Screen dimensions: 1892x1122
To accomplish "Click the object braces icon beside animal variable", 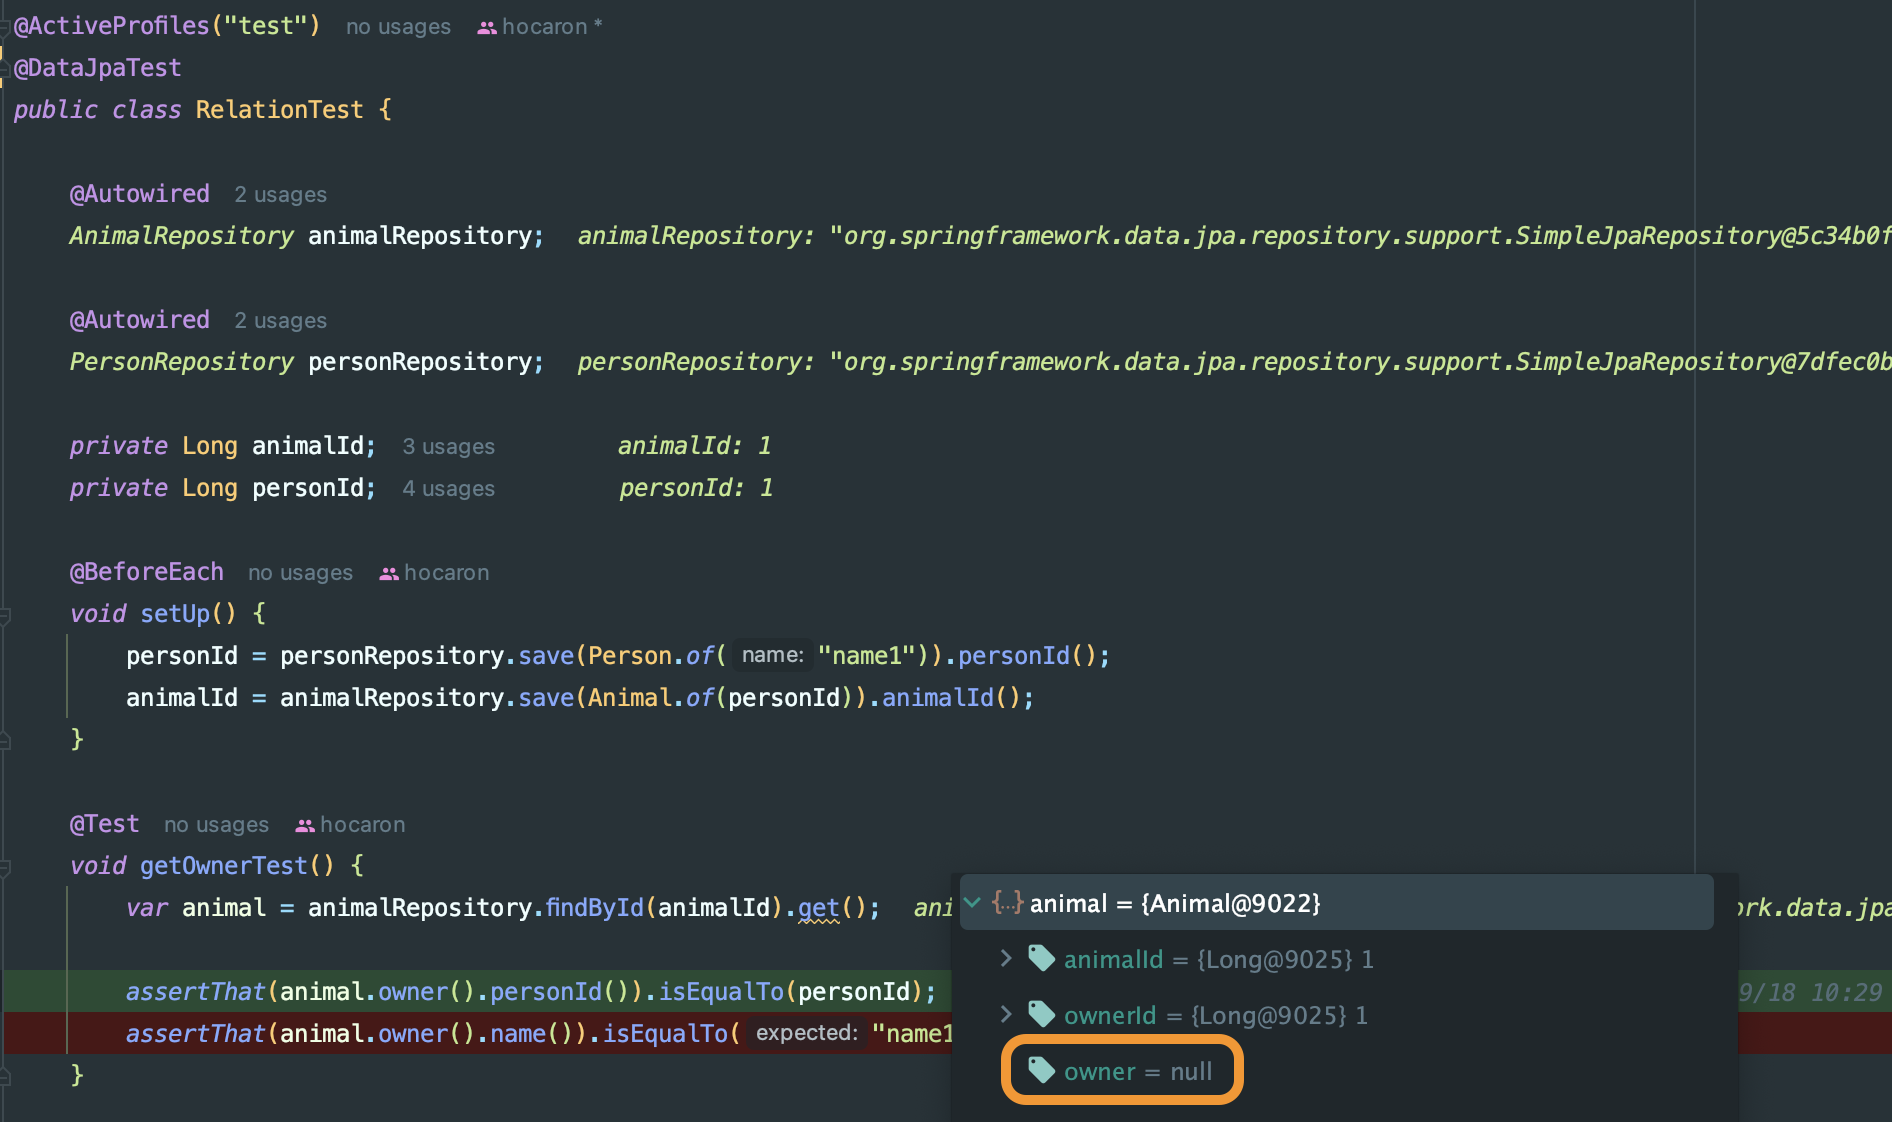I will [x=1007, y=903].
